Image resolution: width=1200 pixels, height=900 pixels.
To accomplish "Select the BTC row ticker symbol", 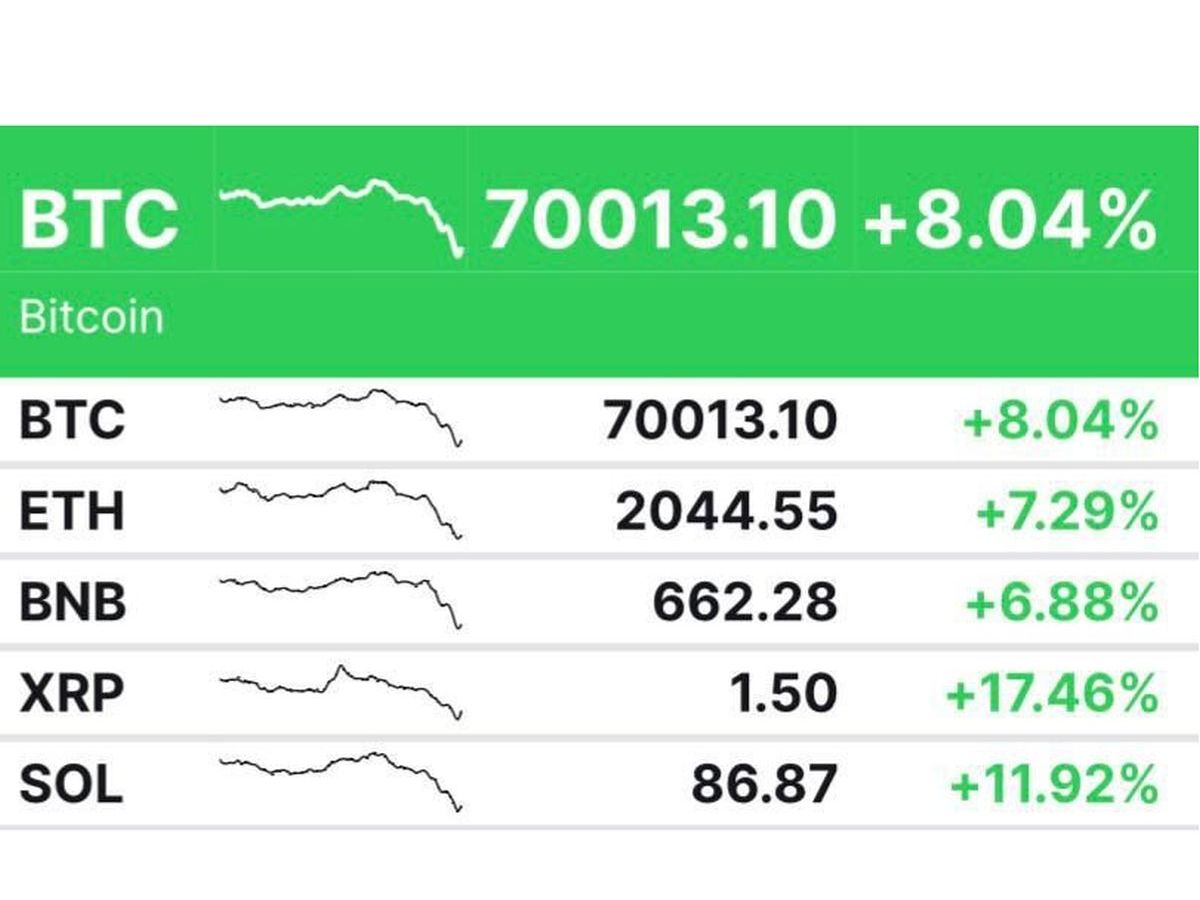I will pos(72,421).
